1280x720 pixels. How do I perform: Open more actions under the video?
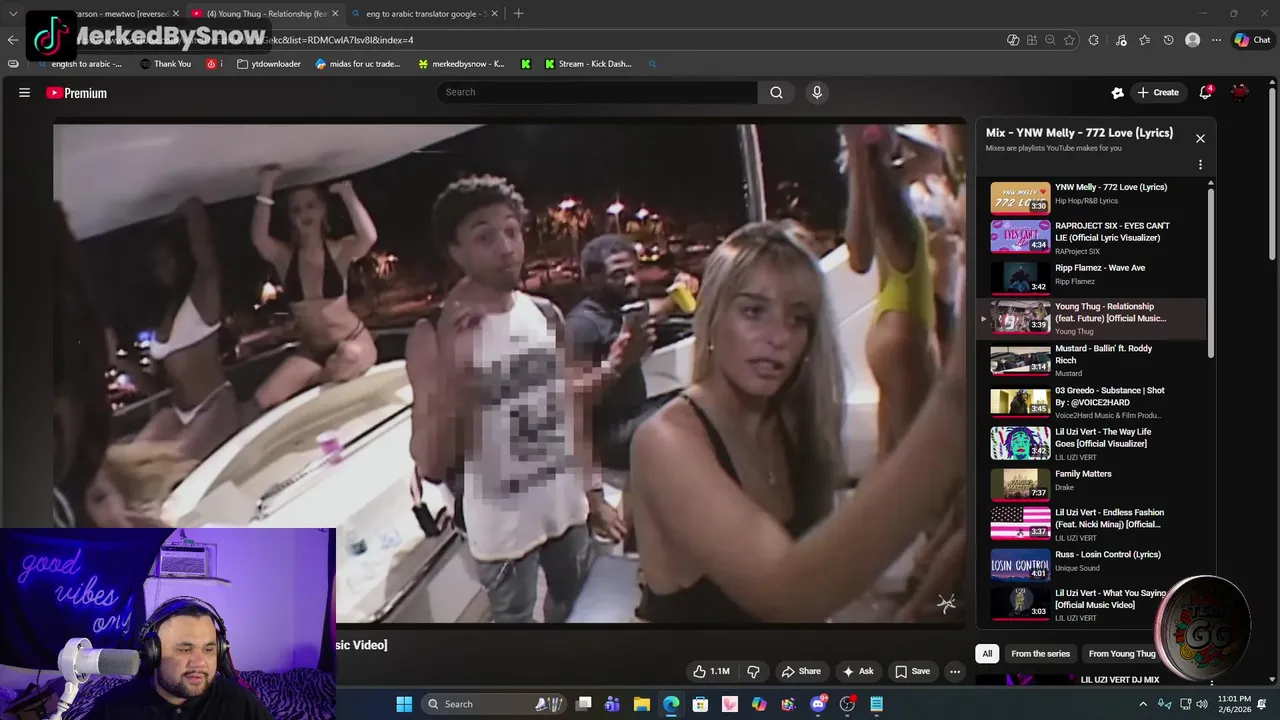[955, 671]
